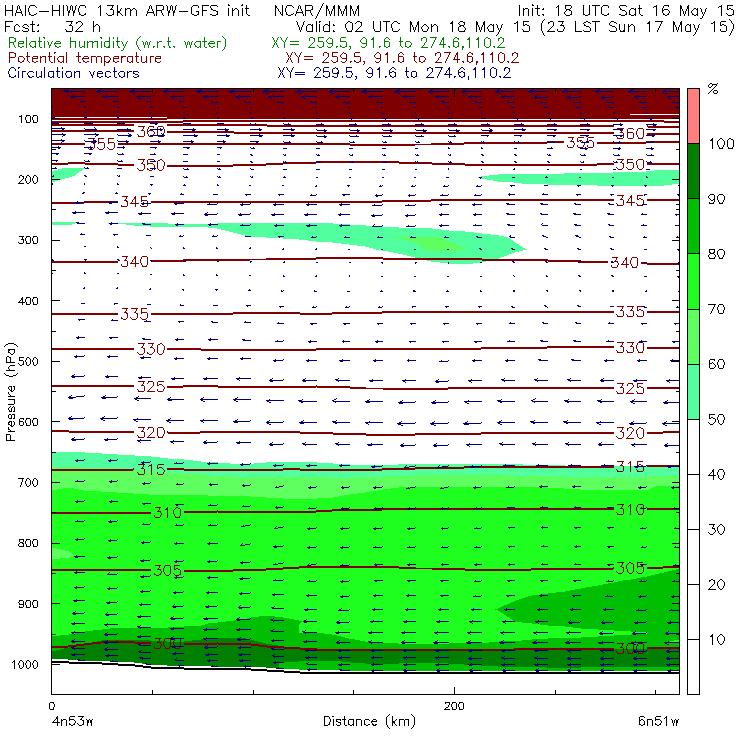The height and width of the screenshot is (740, 740).
Task: Click the 'Fcst: 32 h' forecast label
Action: [52, 26]
